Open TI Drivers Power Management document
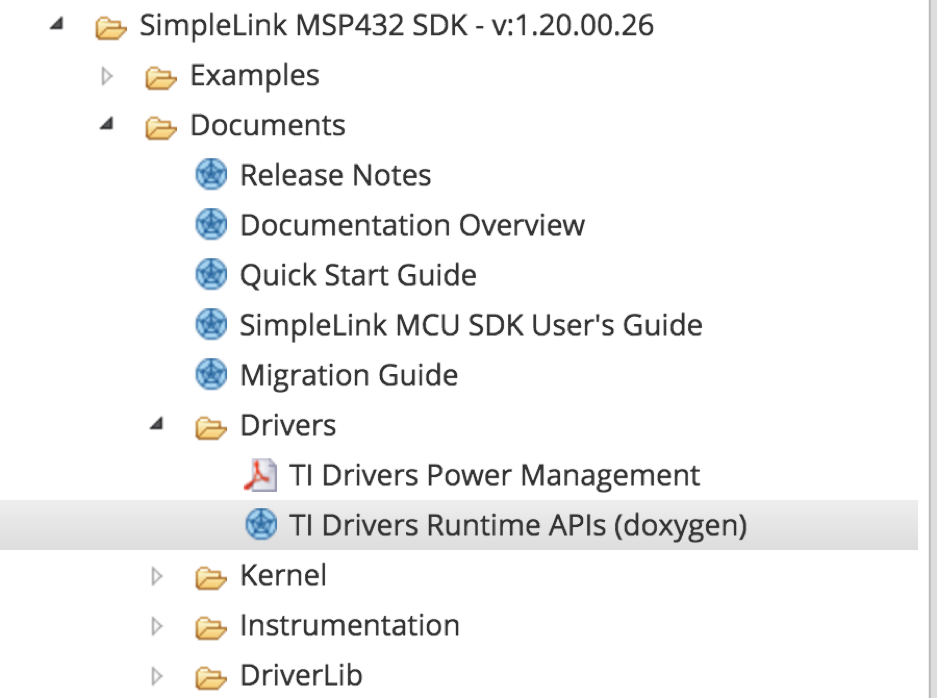The image size is (937, 698). click(x=493, y=475)
